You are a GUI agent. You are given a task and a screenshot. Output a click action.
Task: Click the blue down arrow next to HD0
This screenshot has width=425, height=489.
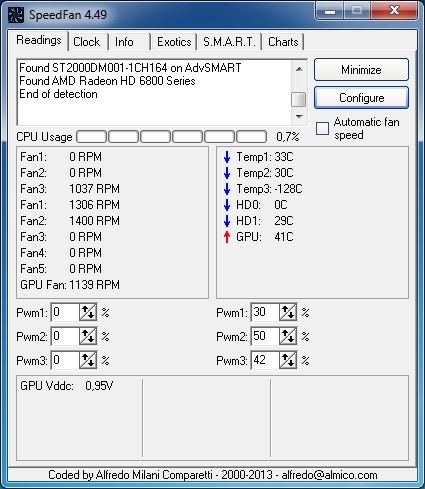tap(227, 205)
